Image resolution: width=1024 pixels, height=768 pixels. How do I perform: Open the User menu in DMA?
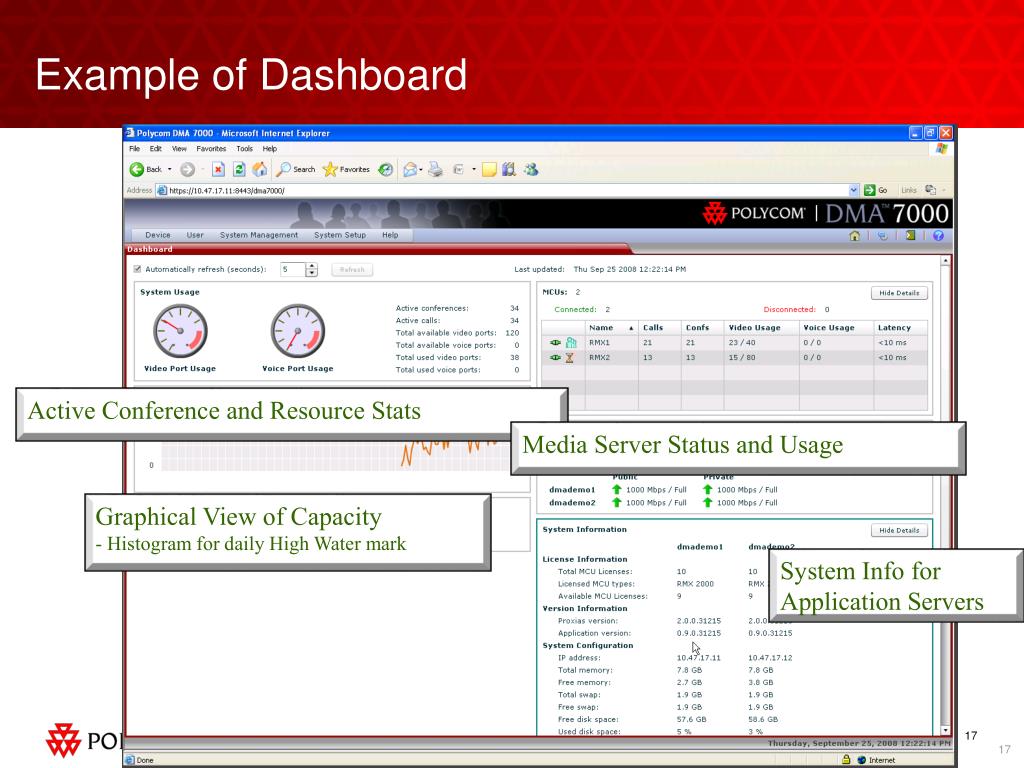[195, 235]
